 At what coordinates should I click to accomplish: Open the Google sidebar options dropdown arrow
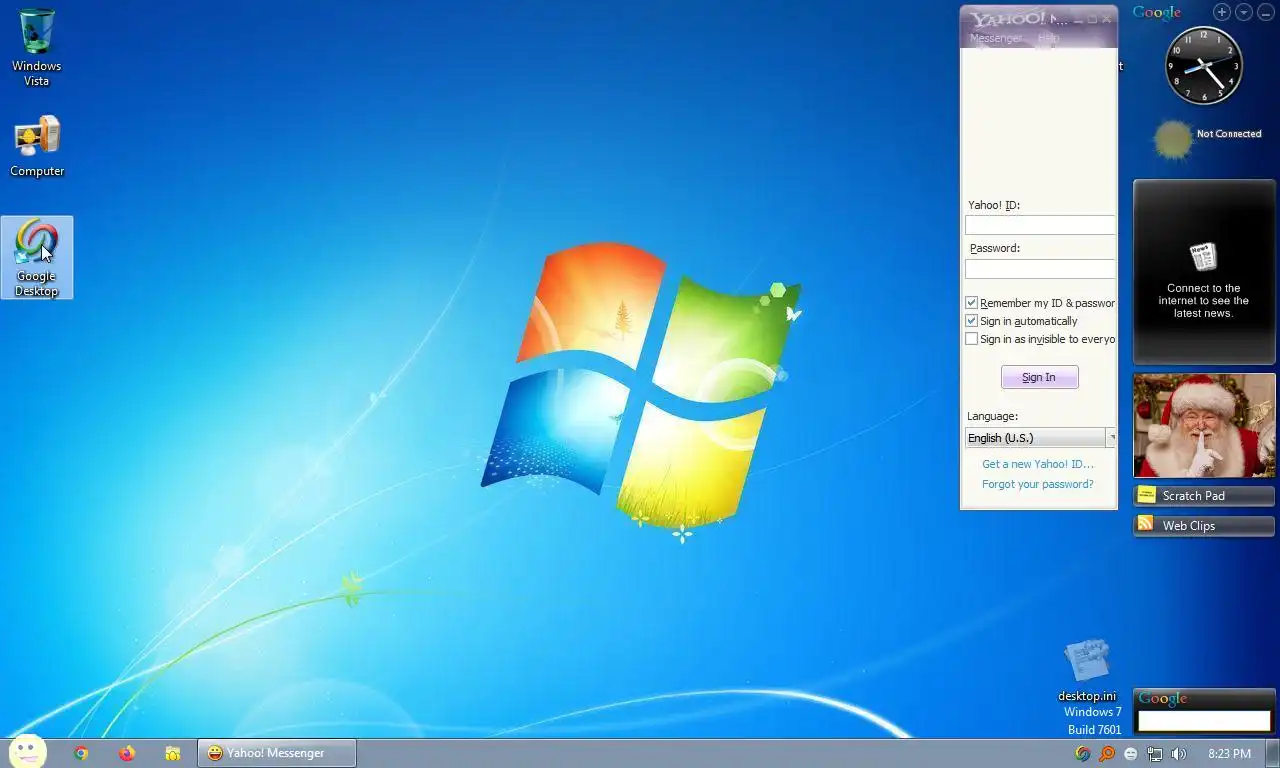click(1244, 12)
